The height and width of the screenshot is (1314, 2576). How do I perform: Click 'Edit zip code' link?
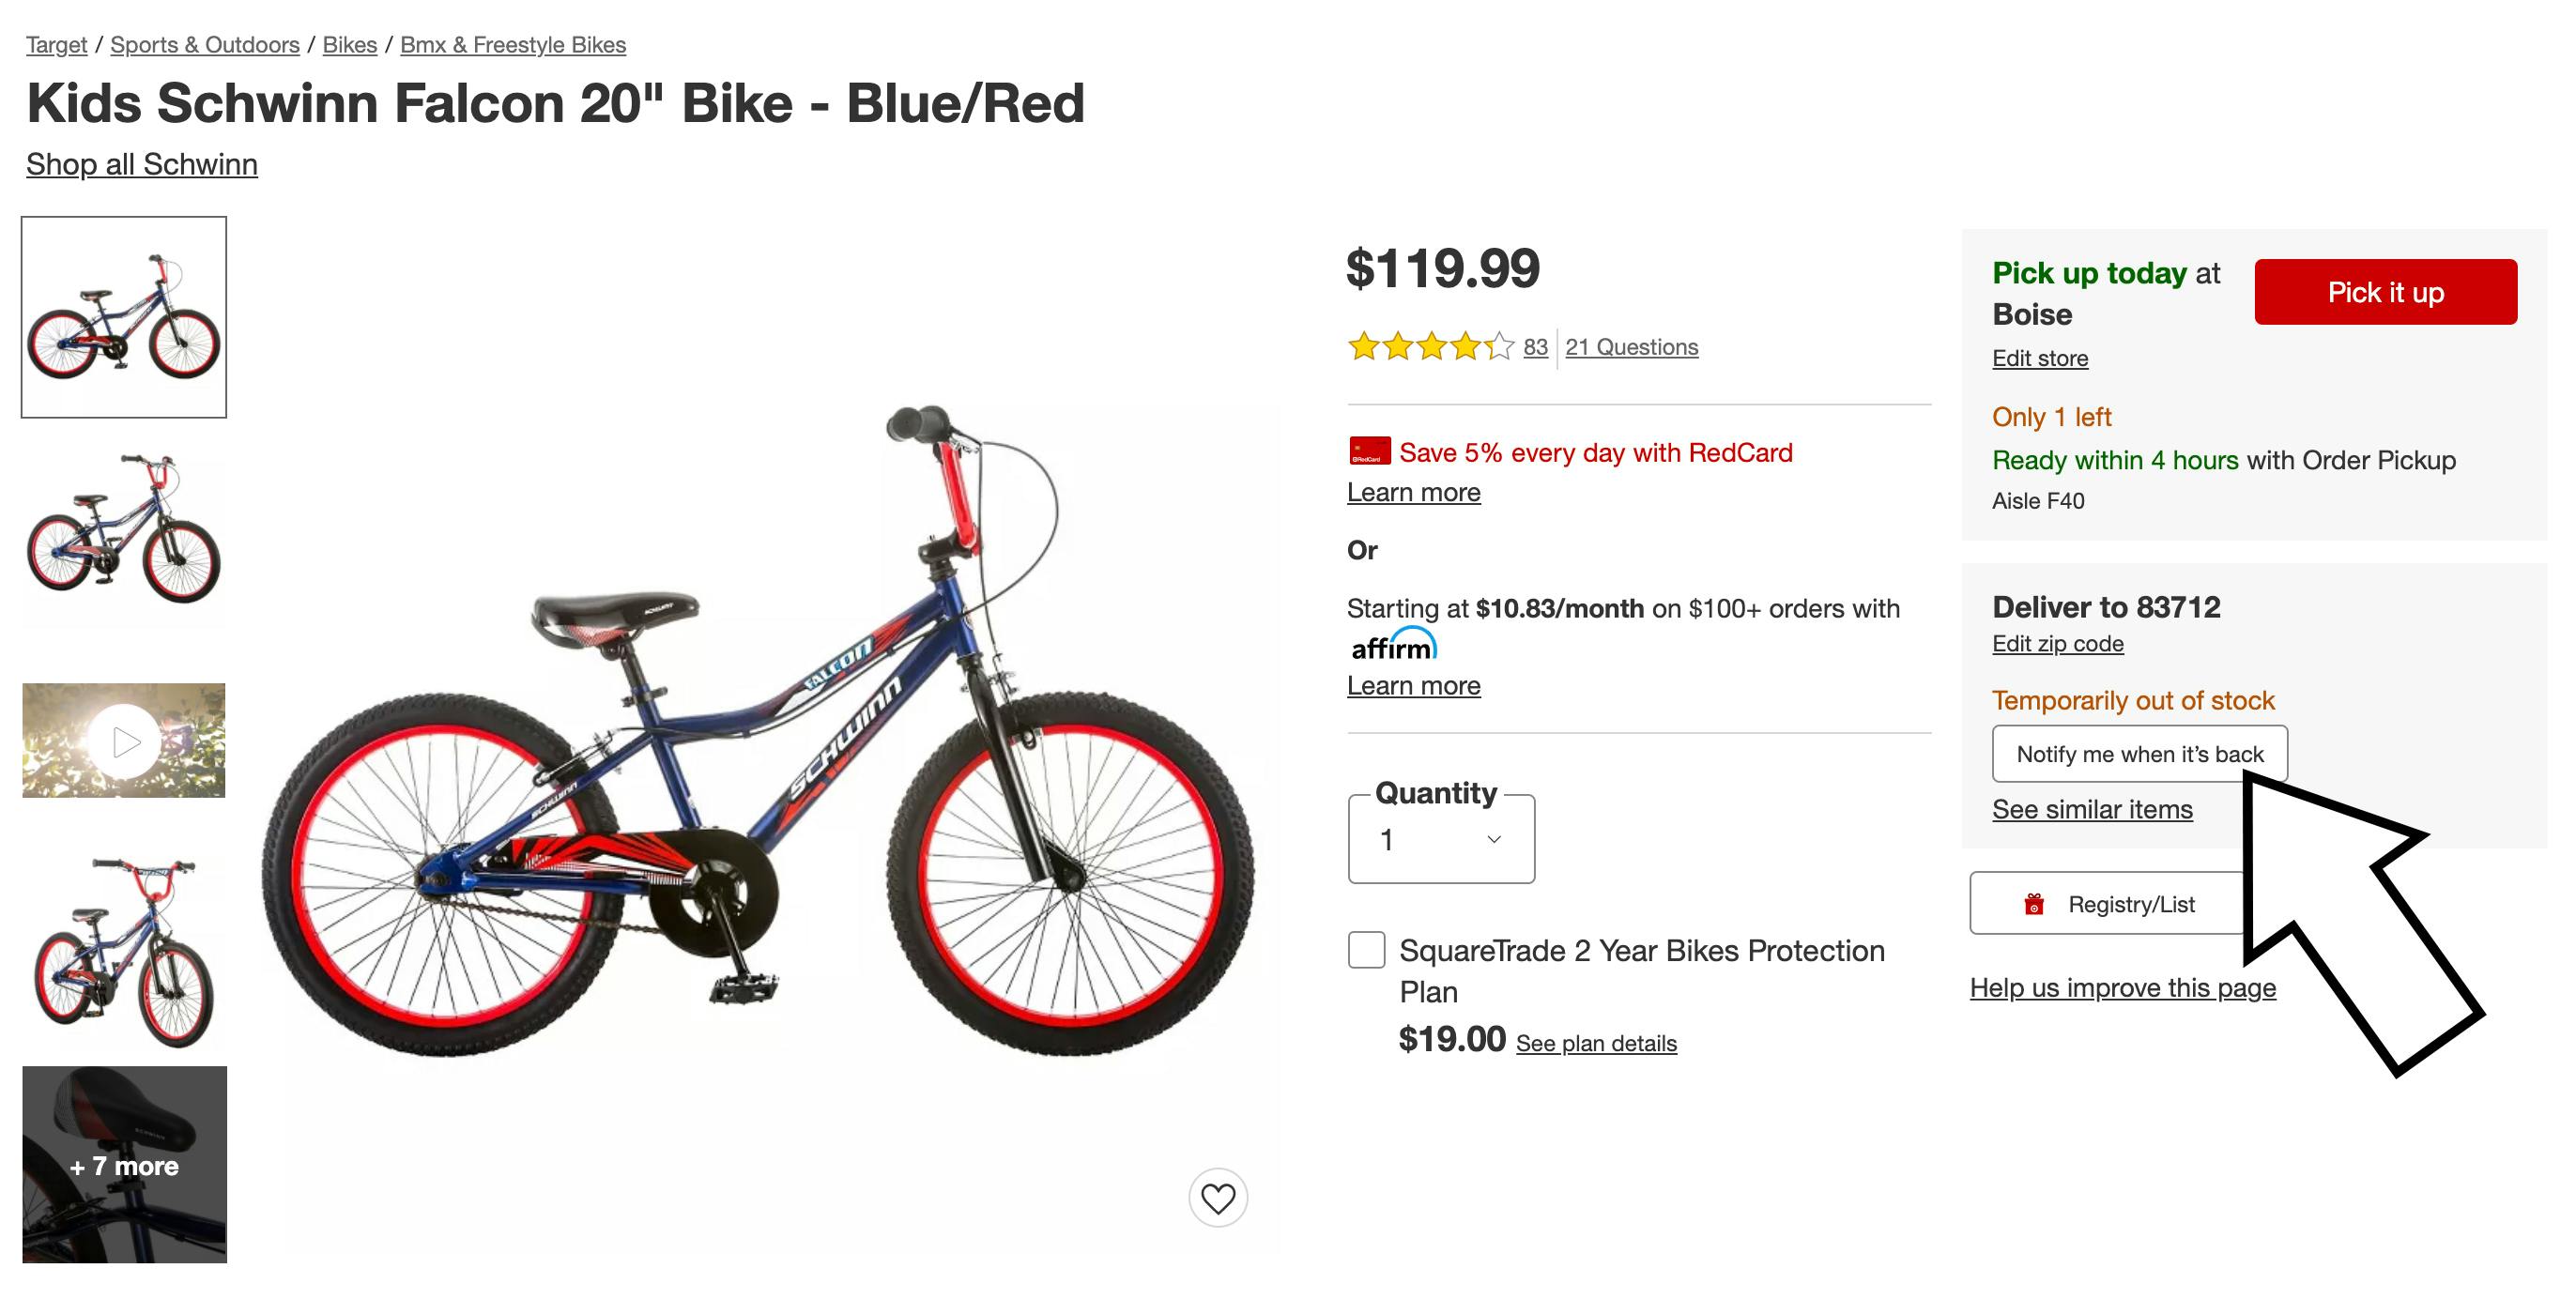pyautogui.click(x=2057, y=643)
